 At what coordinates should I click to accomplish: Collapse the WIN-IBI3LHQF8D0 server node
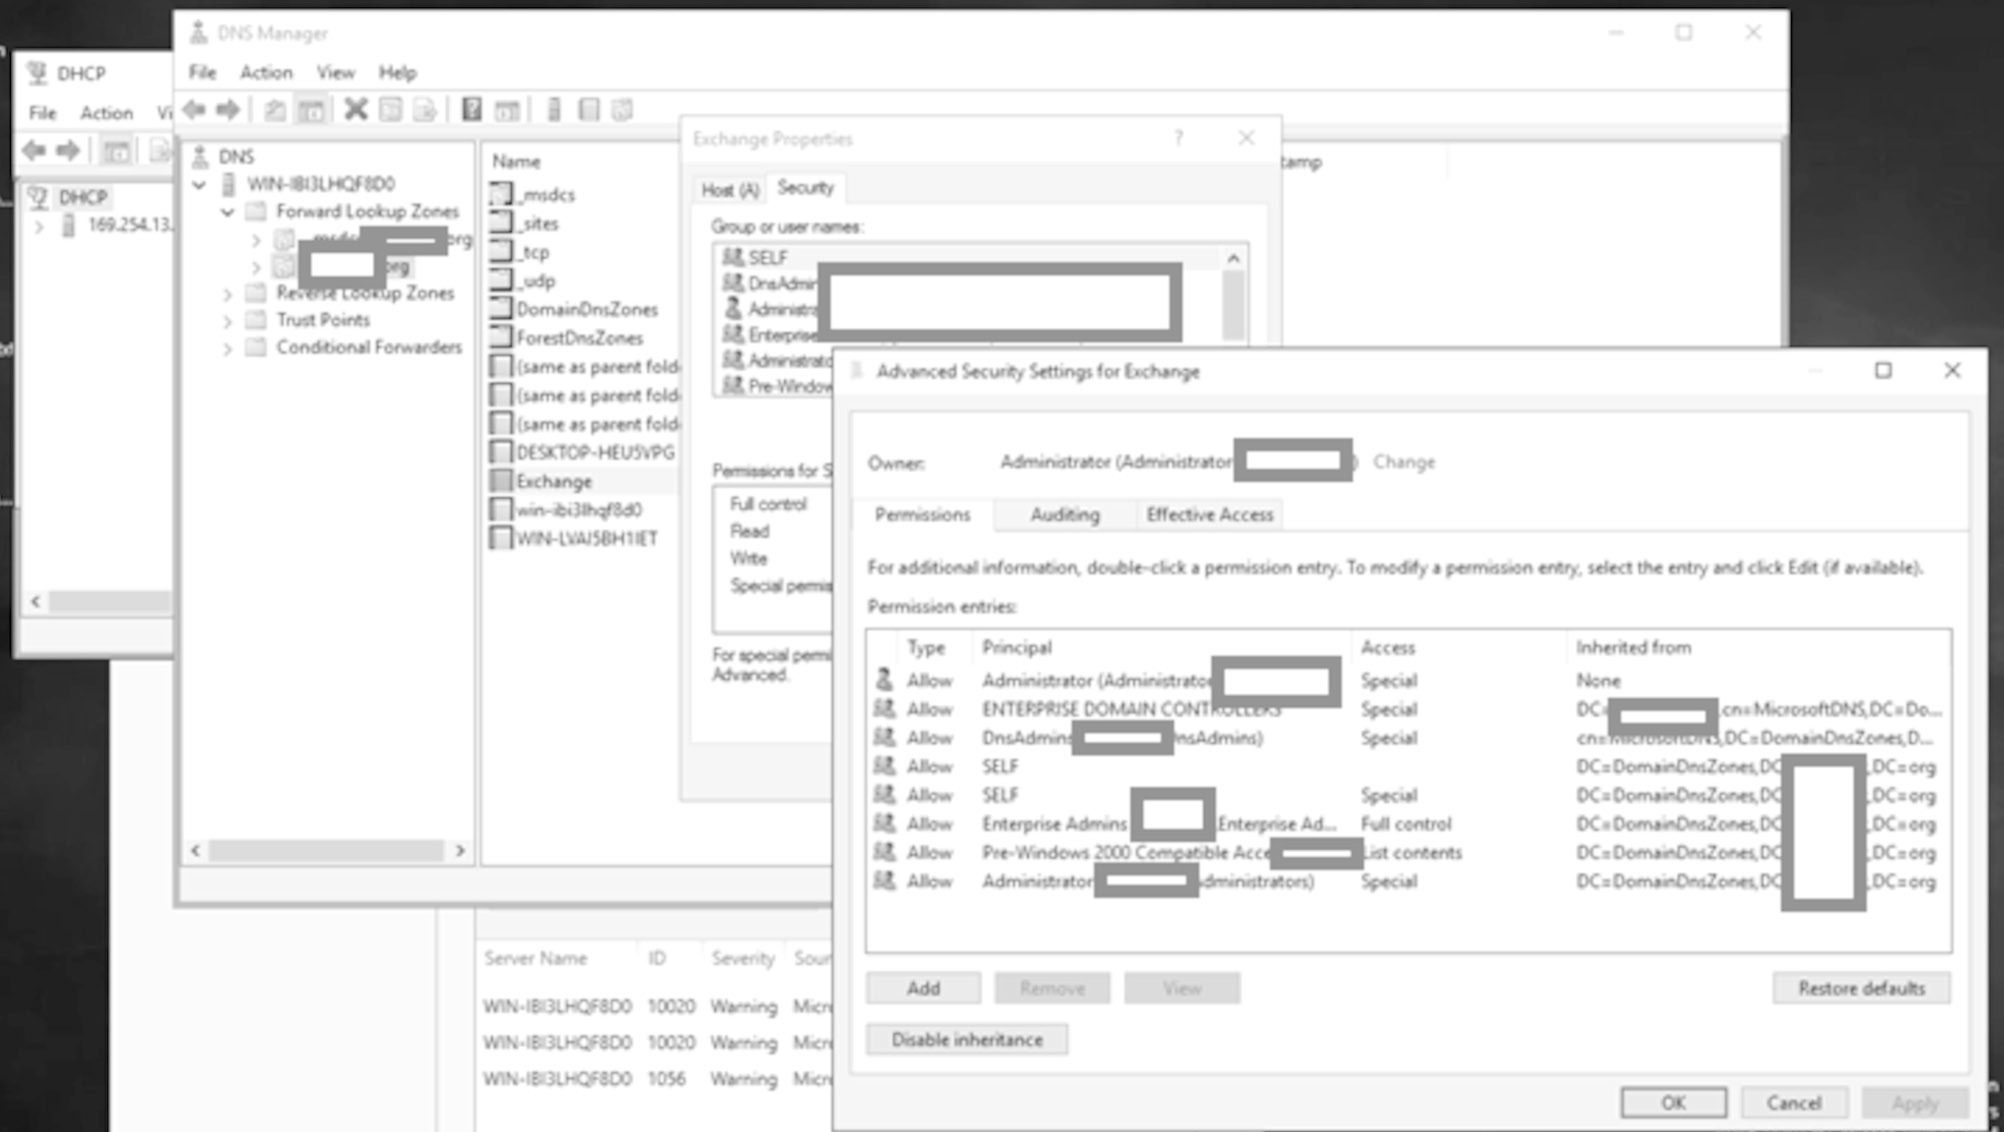[199, 185]
